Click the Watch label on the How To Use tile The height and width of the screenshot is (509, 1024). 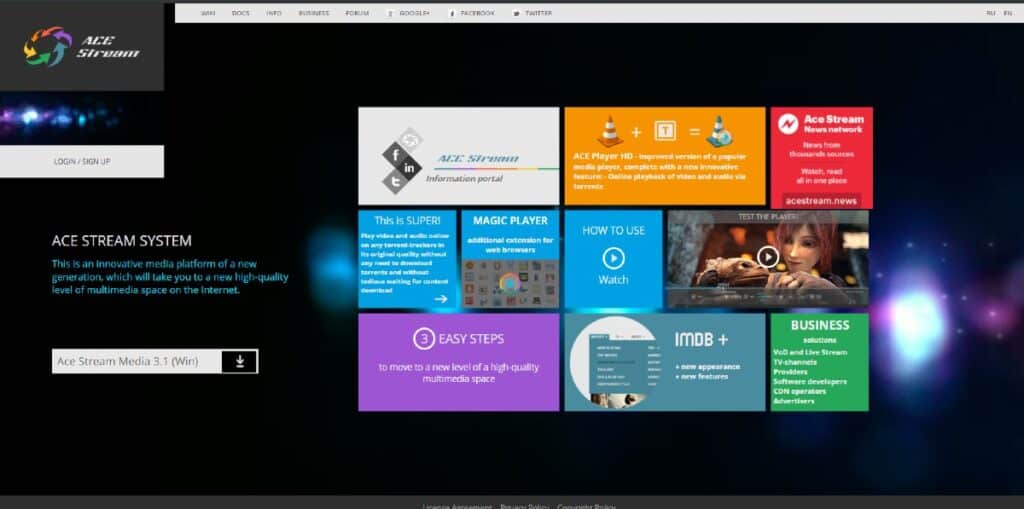[x=613, y=280]
